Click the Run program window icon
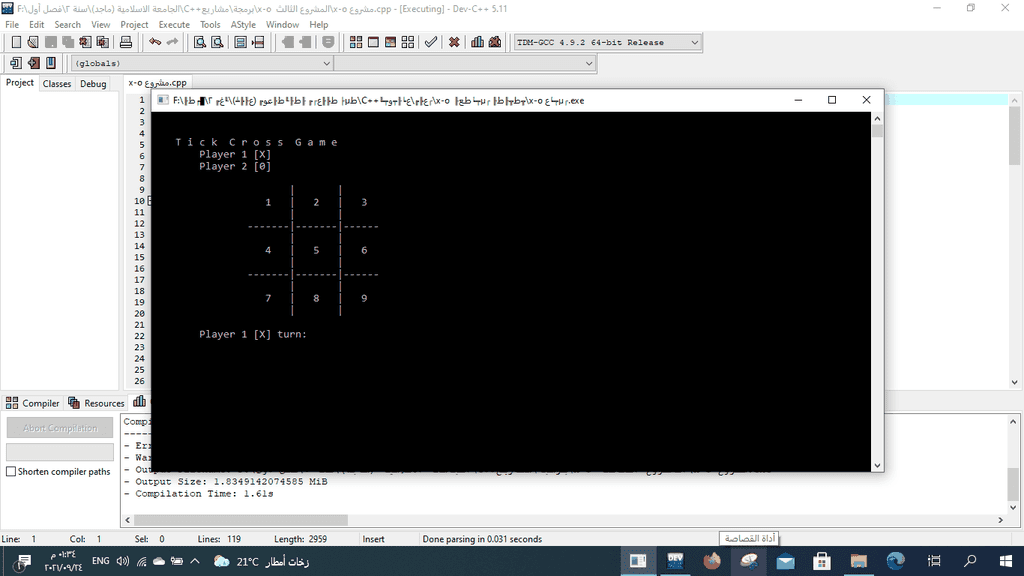 pyautogui.click(x=373, y=42)
